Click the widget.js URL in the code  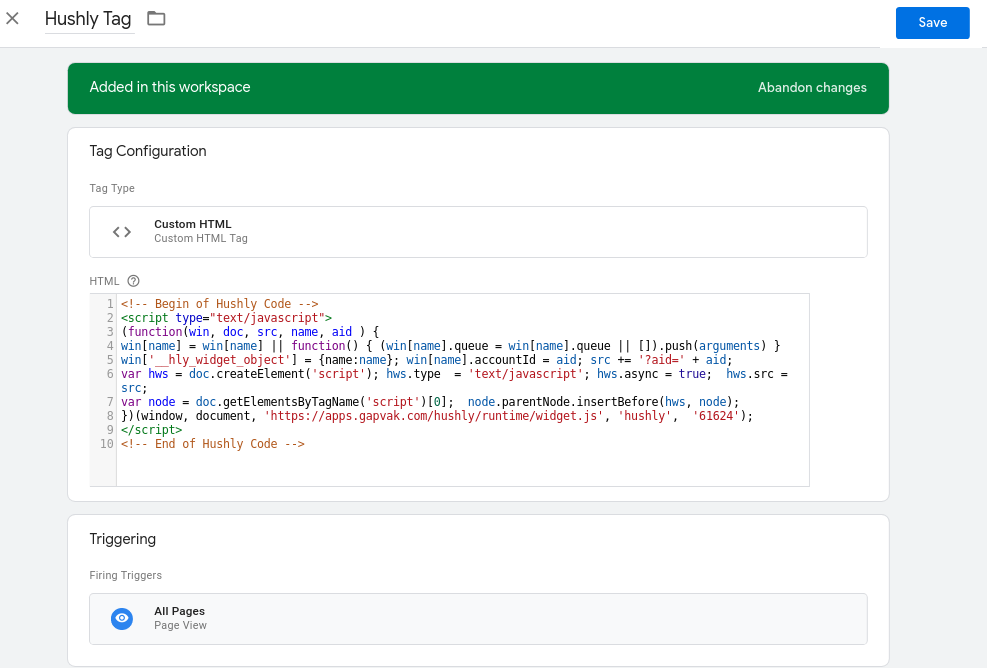pyautogui.click(x=434, y=416)
